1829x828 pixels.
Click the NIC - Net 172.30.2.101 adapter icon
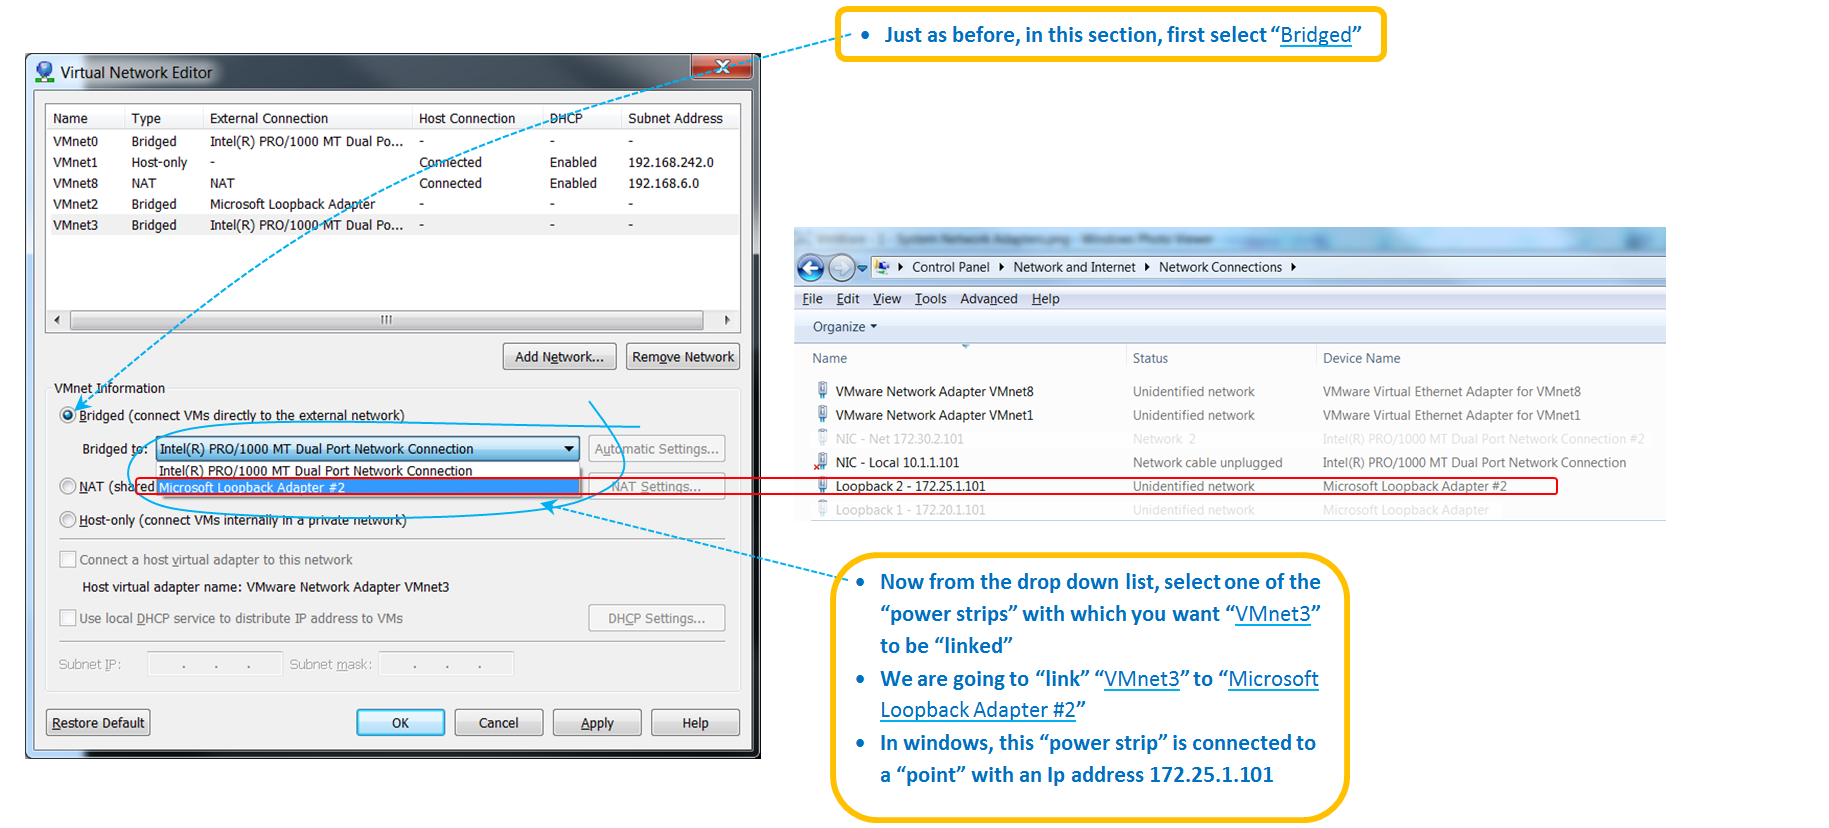[x=822, y=438]
